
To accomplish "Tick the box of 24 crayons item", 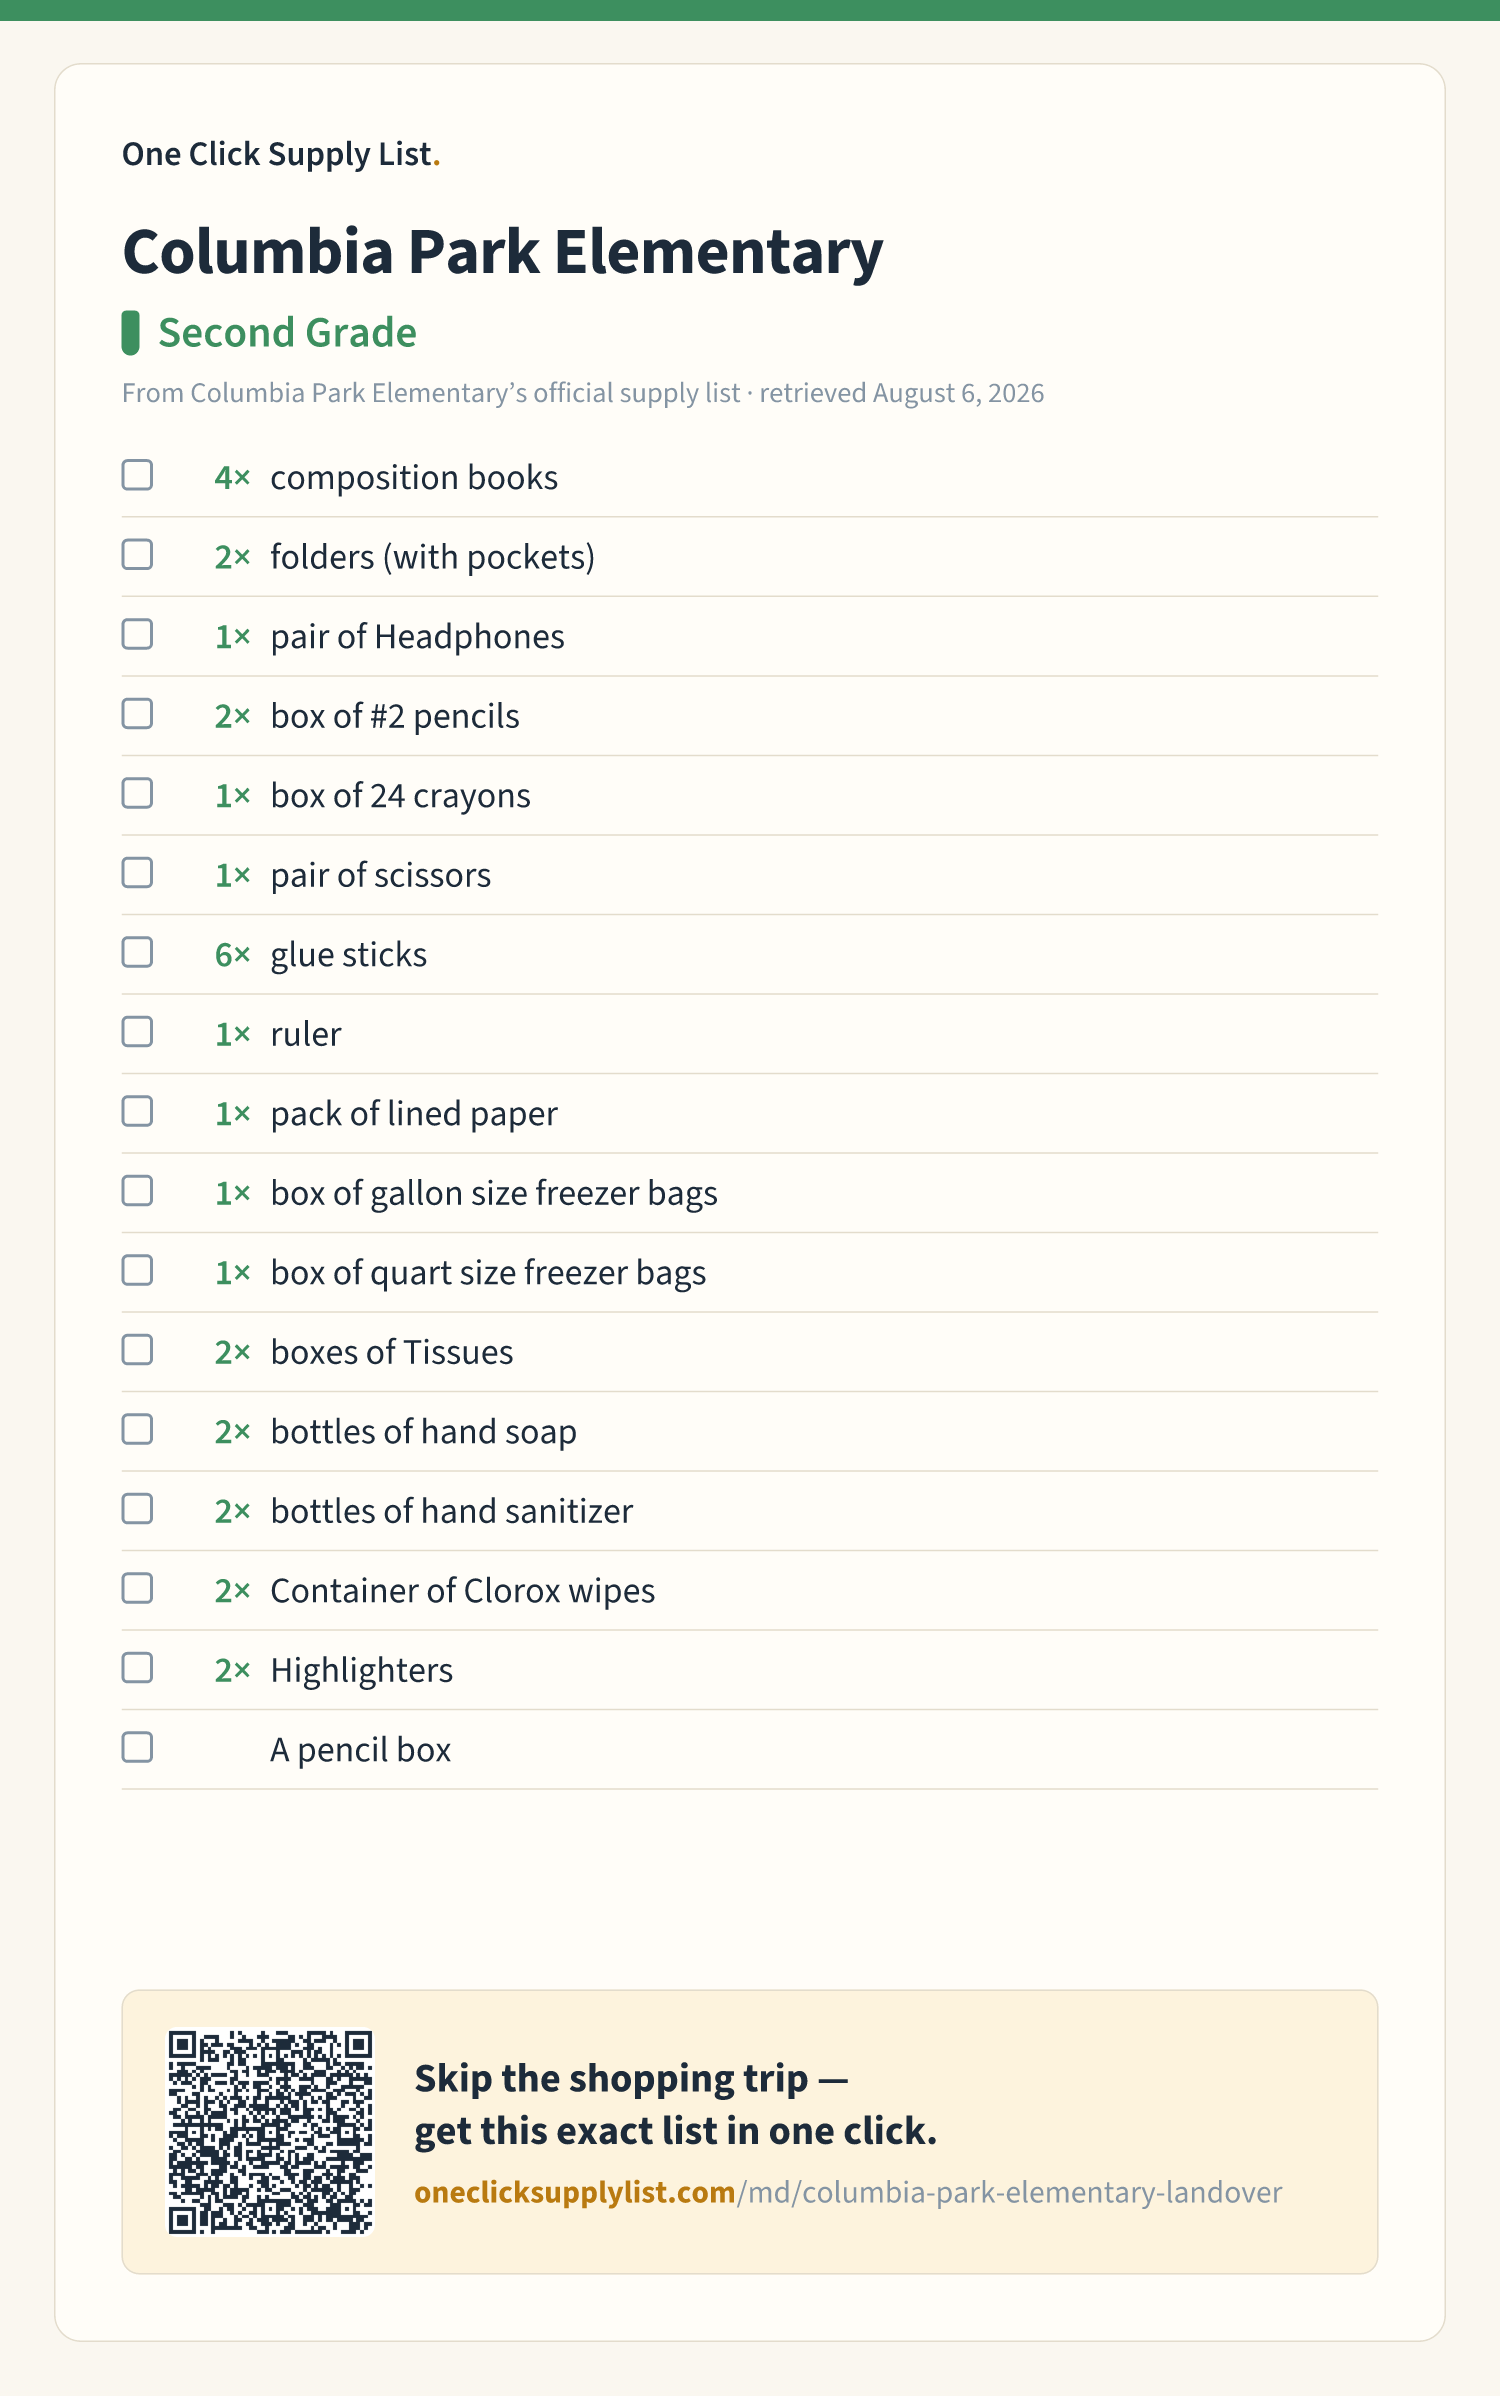I will point(137,793).
